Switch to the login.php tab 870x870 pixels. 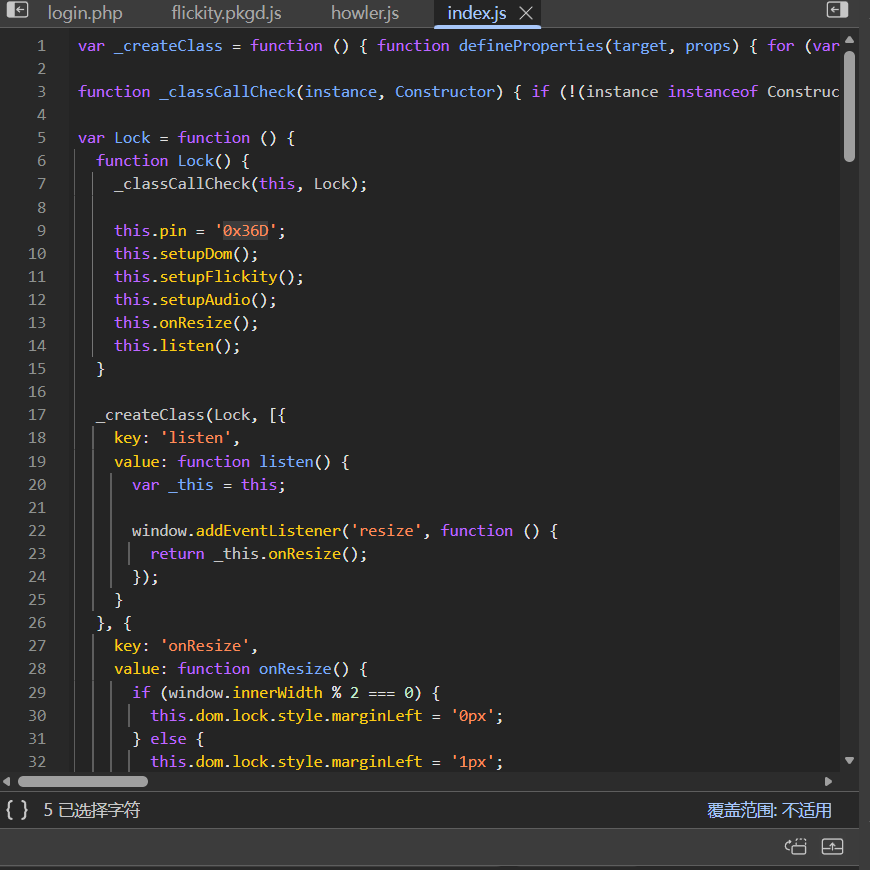[85, 14]
